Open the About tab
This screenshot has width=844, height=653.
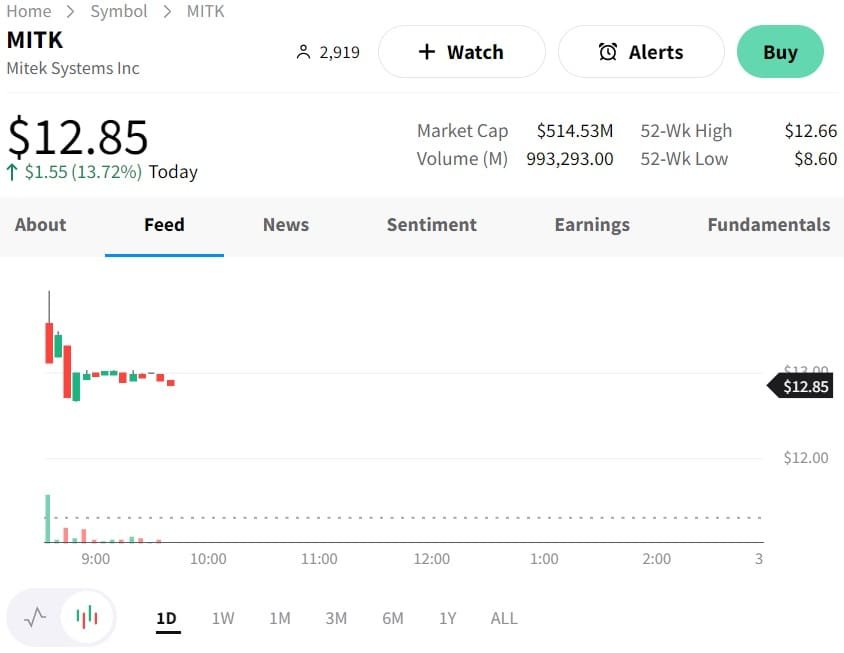click(x=41, y=225)
